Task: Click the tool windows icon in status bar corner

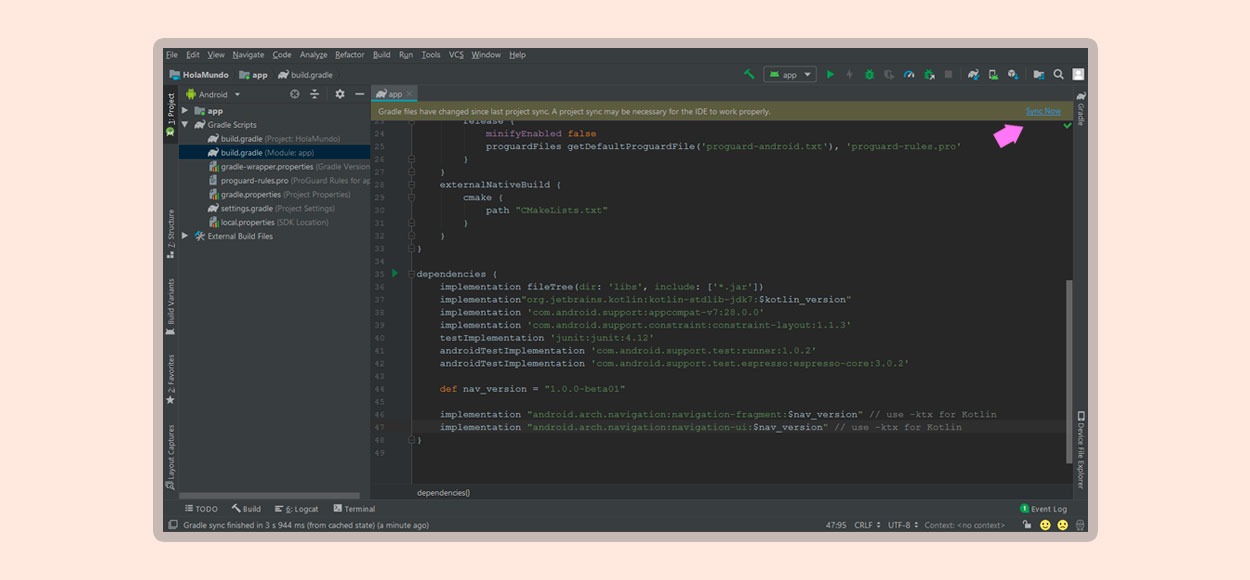Action: [172, 525]
